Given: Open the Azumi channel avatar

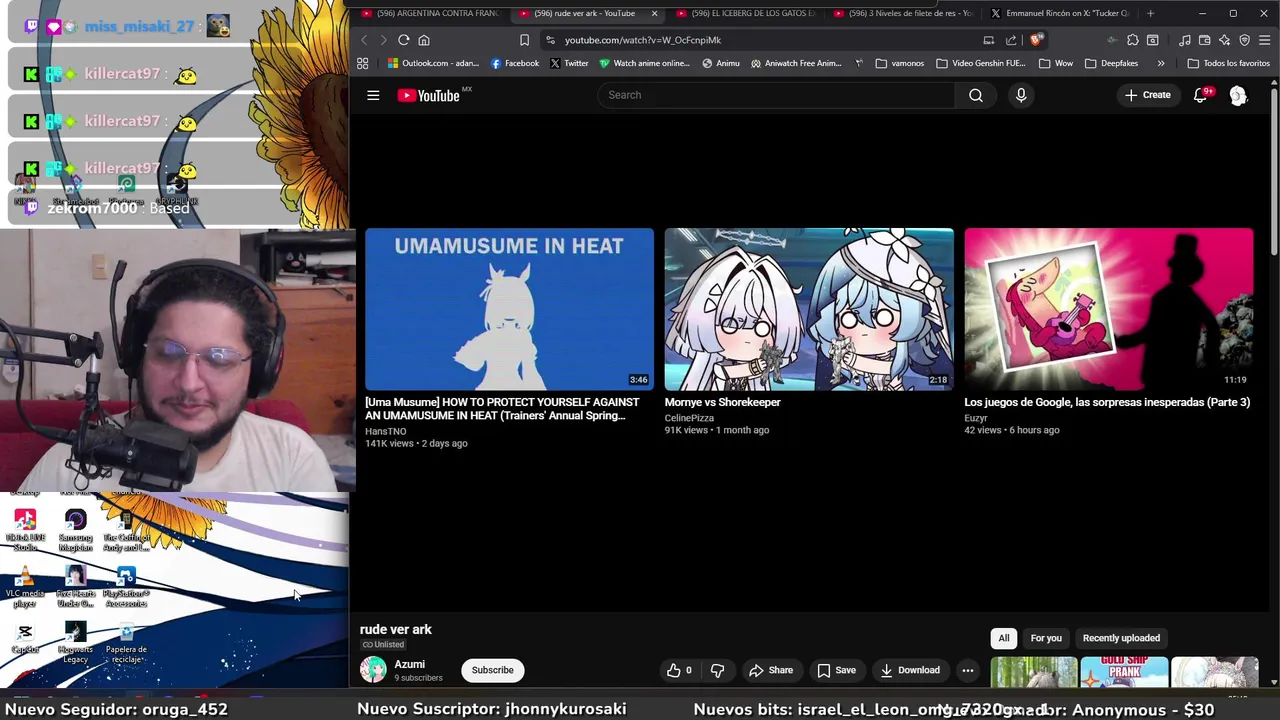Looking at the screenshot, I should click(x=373, y=670).
